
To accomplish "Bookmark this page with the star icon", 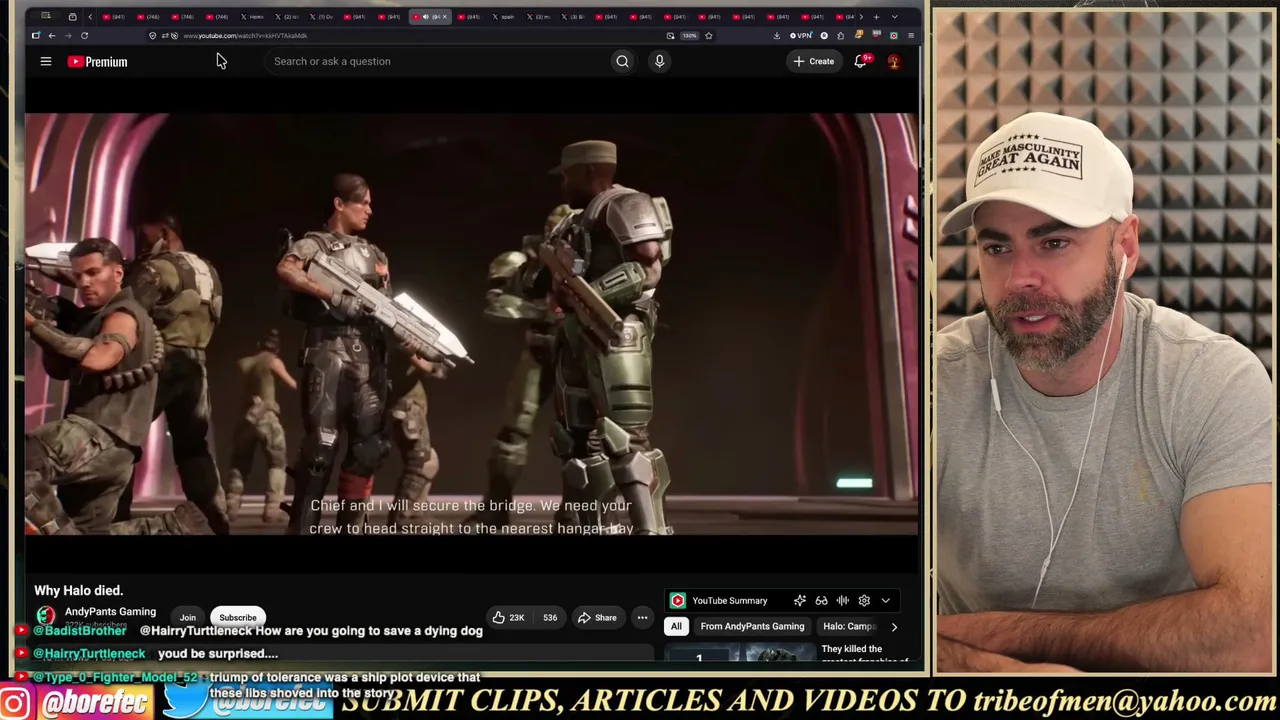I will [x=708, y=36].
